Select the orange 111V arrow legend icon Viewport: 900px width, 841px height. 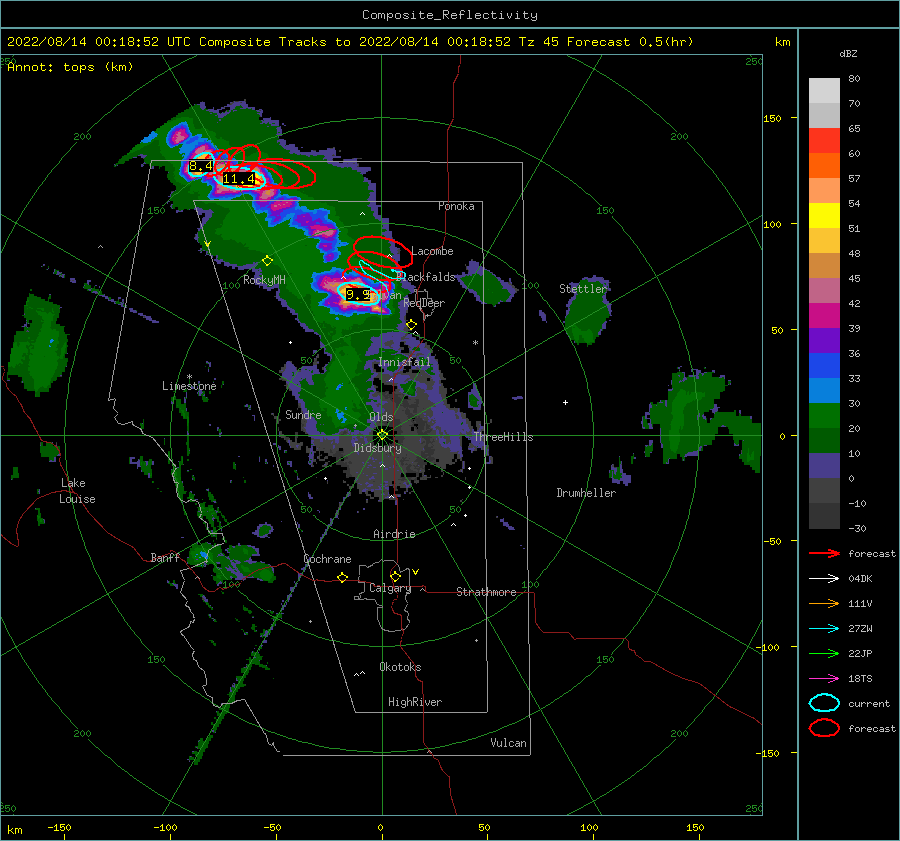[x=824, y=603]
